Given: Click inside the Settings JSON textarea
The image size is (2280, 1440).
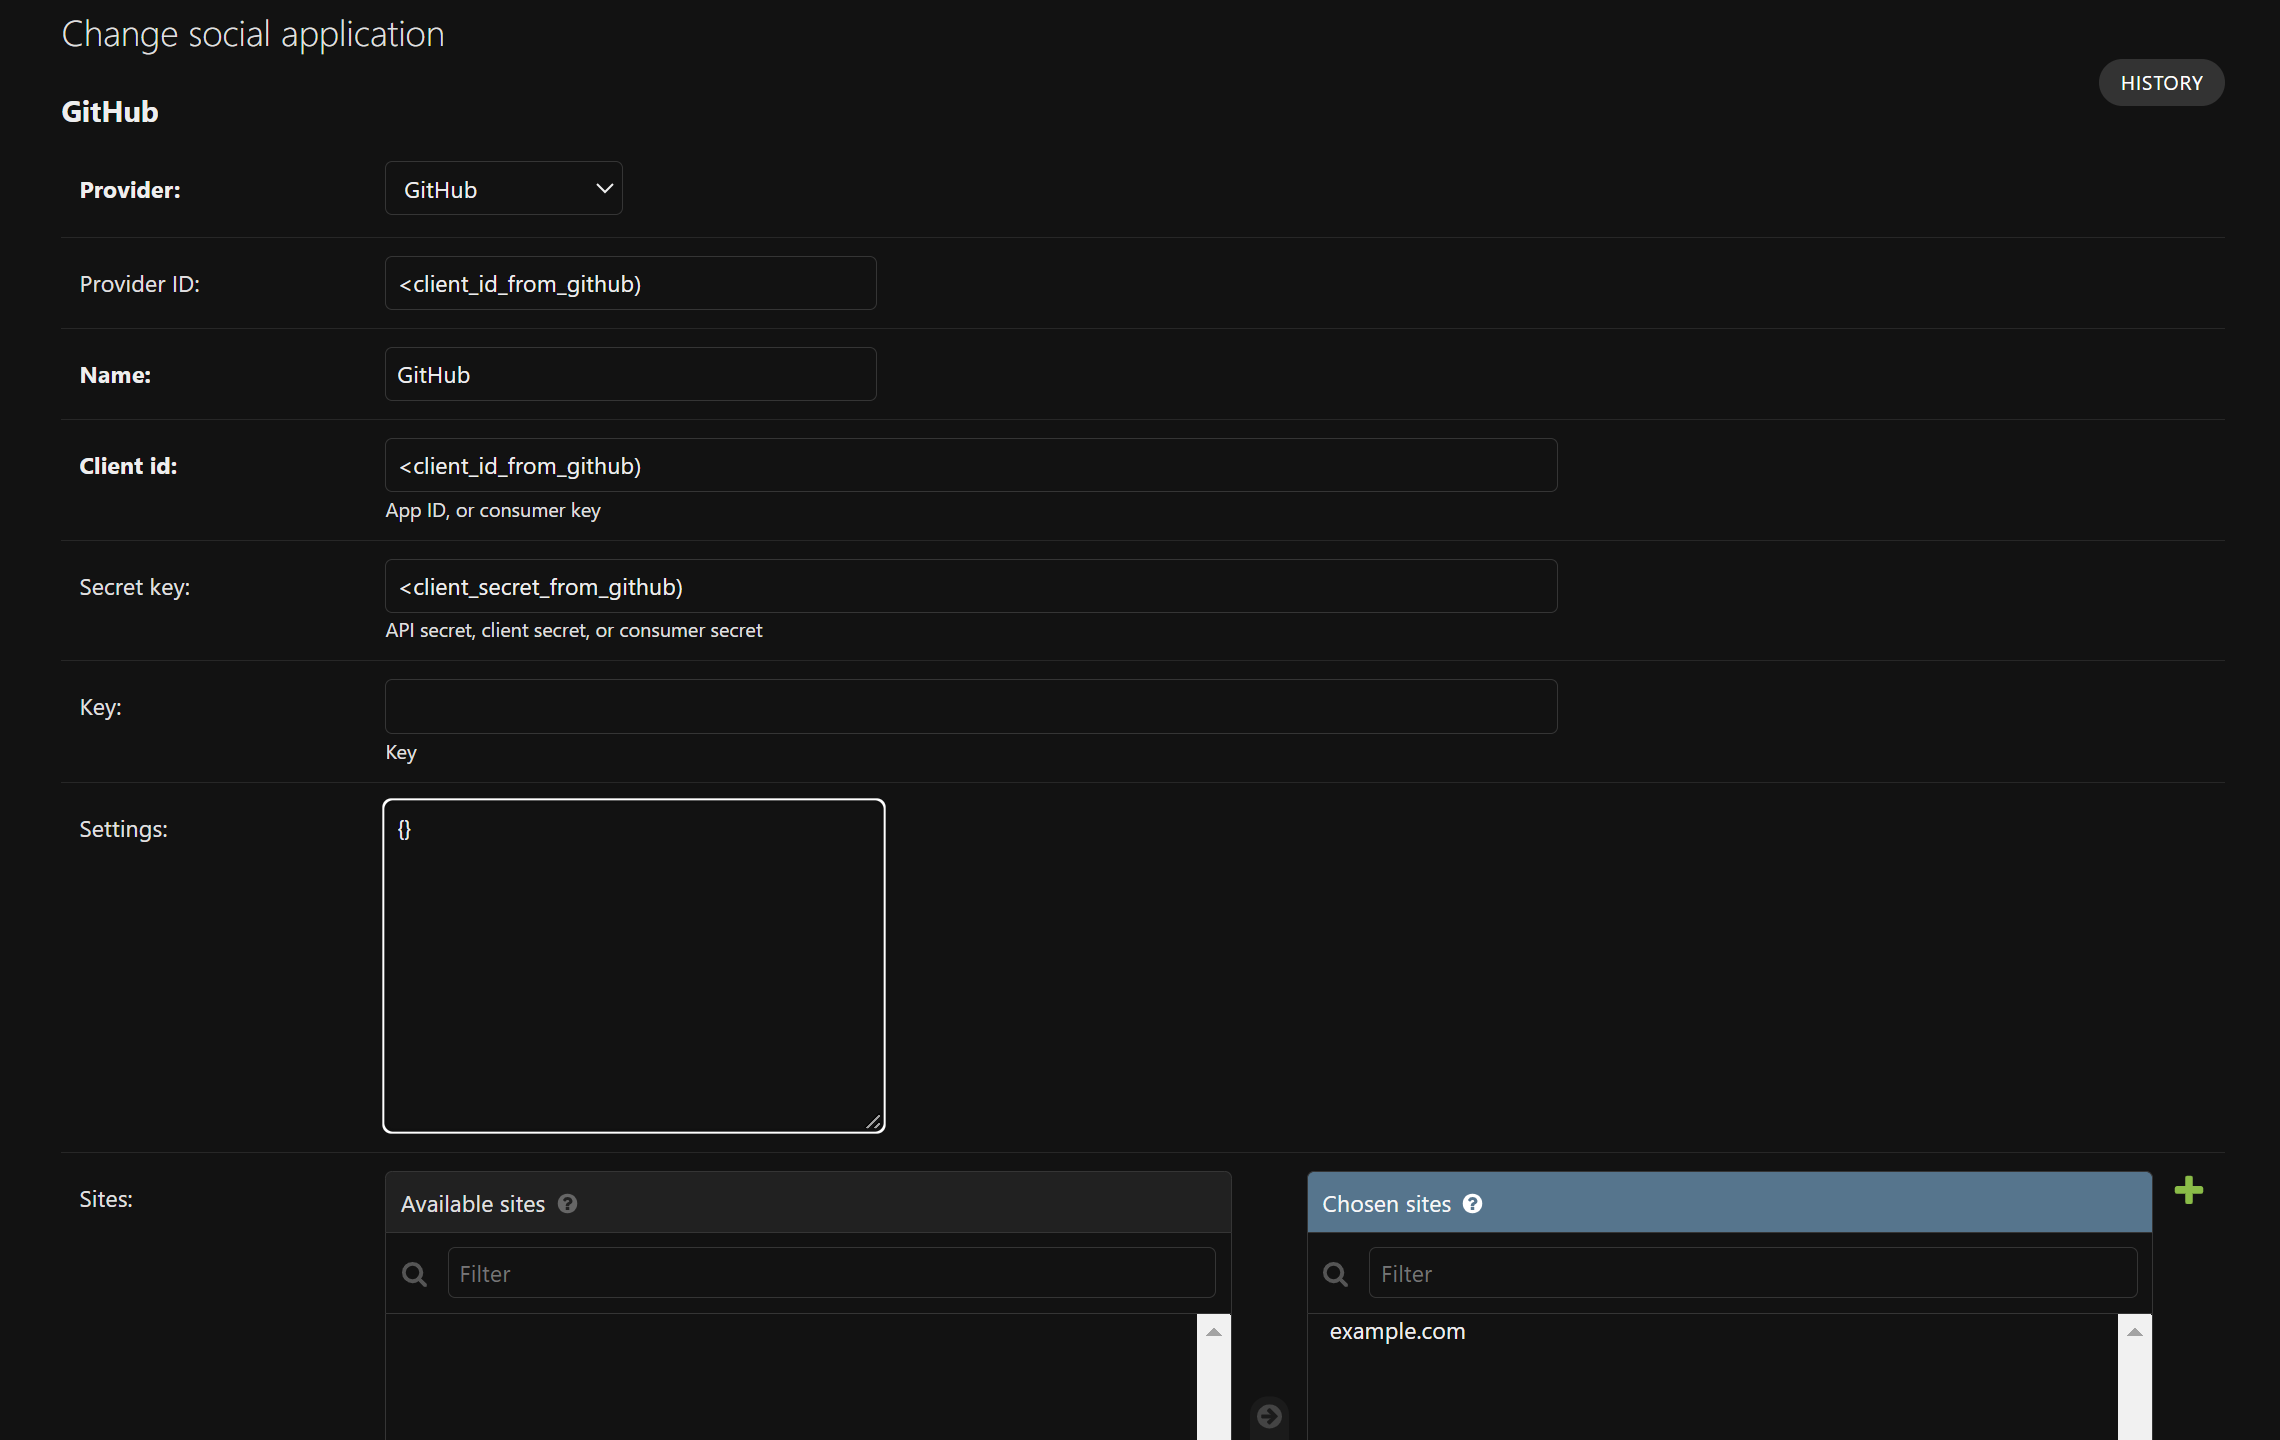Looking at the screenshot, I should [633, 965].
